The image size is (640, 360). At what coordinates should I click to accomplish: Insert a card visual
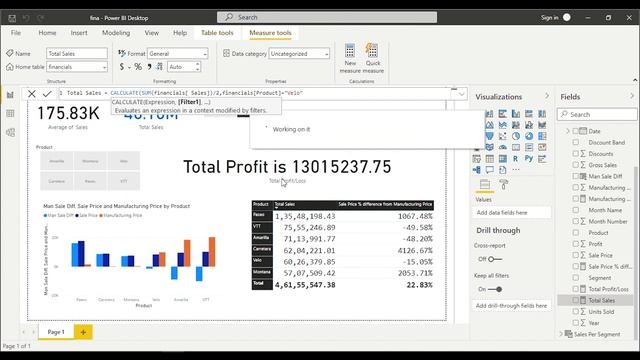point(516,147)
